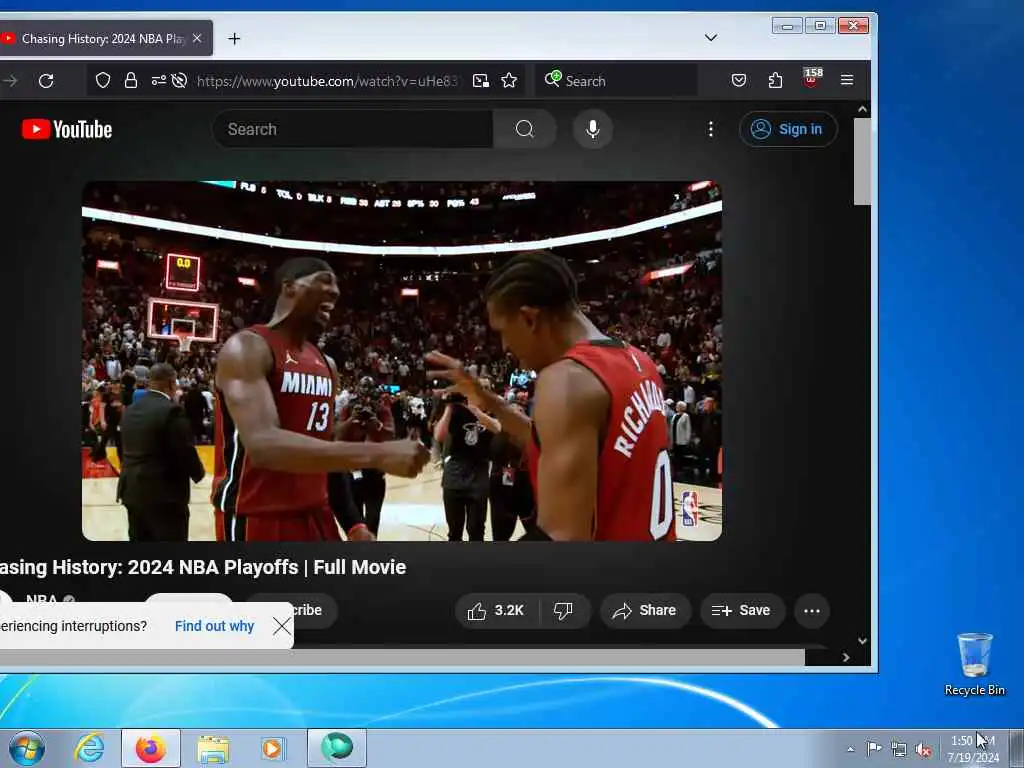Viewport: 1024px width, 768px height.
Task: Open the site permissions icon
Action: pyautogui.click(x=158, y=80)
